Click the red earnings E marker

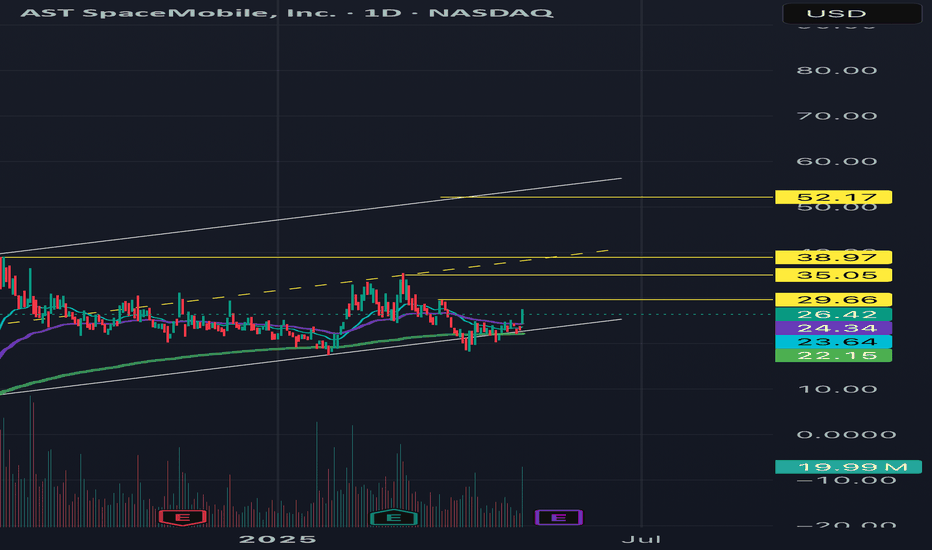coord(182,517)
